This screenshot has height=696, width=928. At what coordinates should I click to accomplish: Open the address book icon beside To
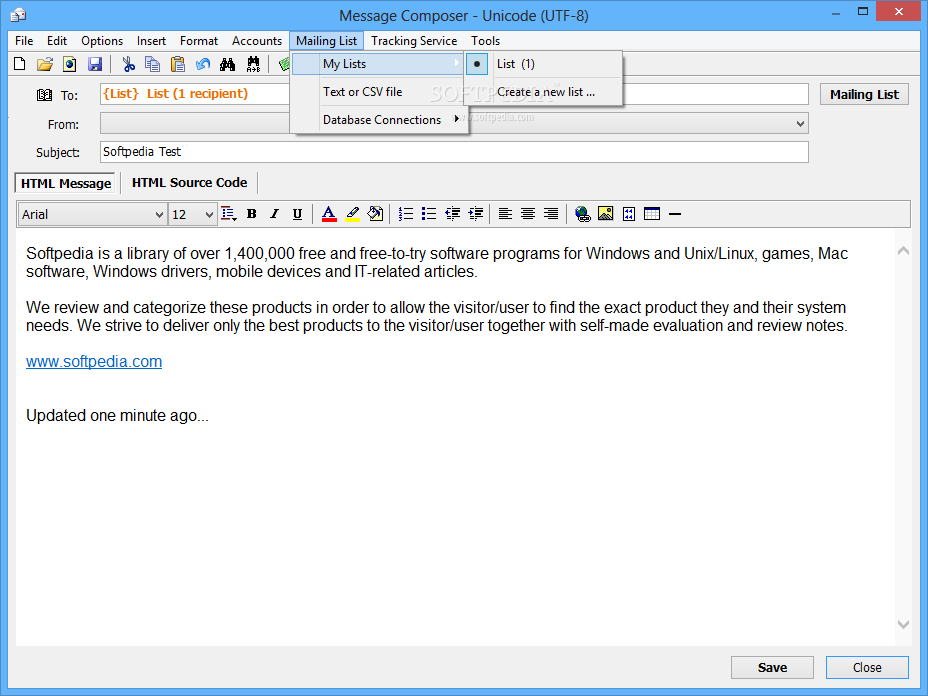coord(44,95)
